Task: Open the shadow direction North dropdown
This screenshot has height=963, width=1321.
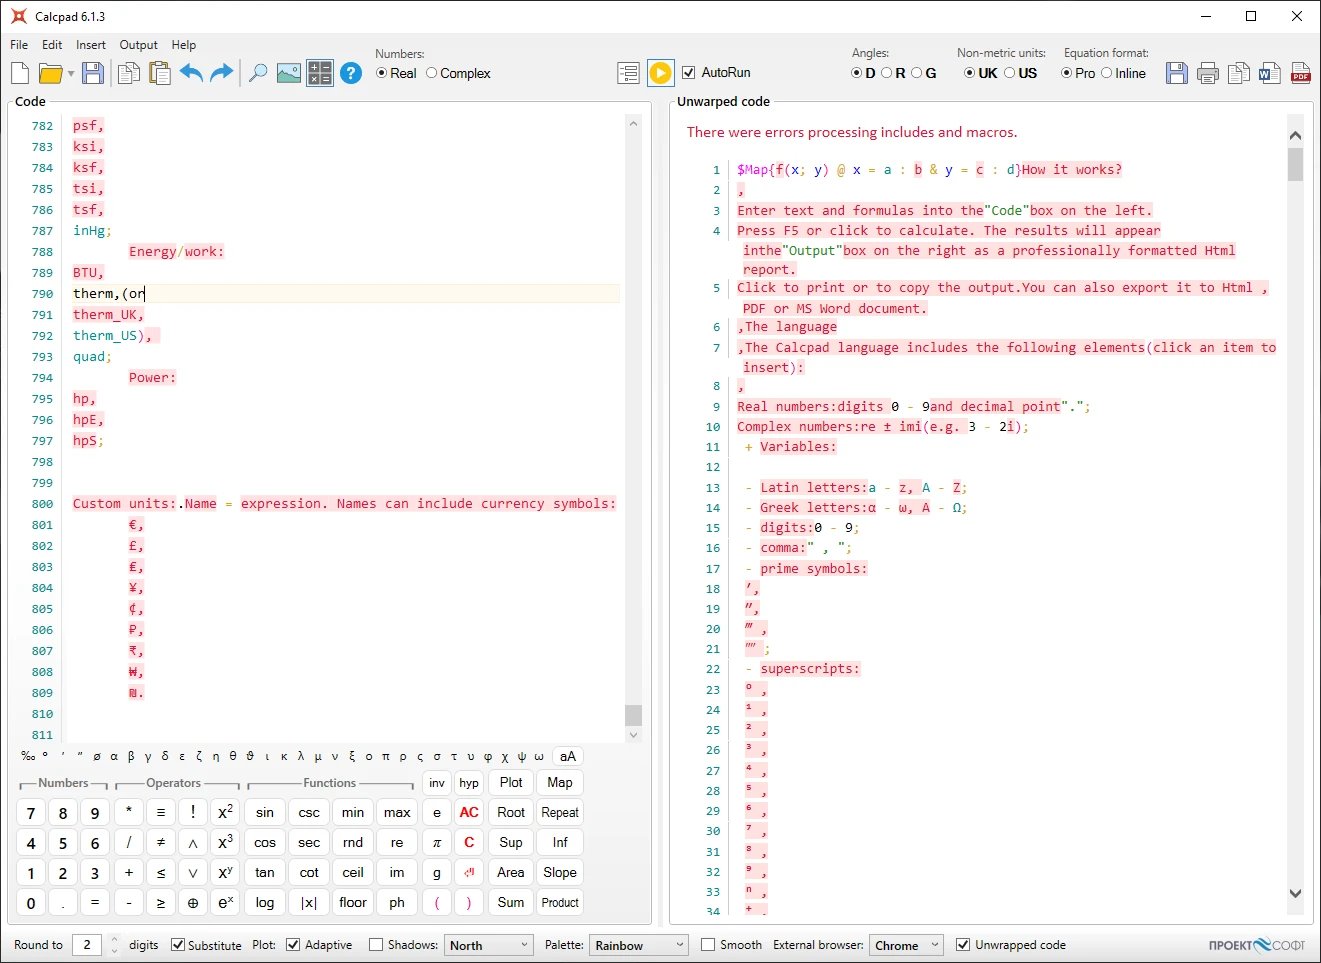Action: 488,945
